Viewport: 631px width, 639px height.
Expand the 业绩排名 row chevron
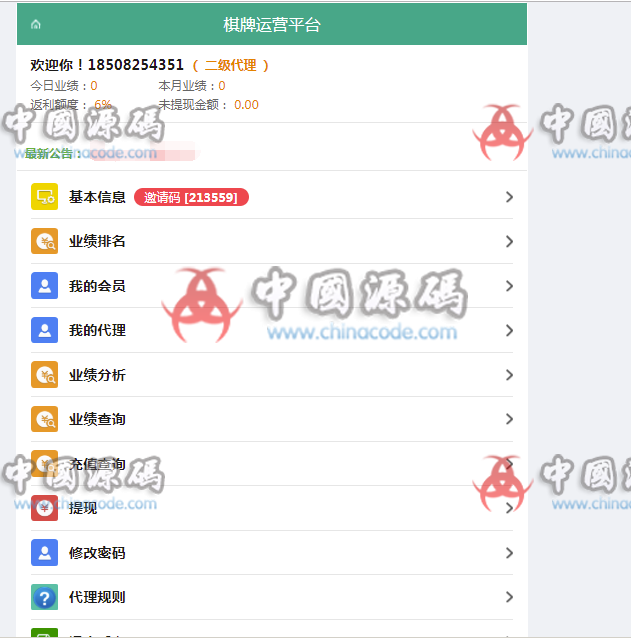point(509,241)
